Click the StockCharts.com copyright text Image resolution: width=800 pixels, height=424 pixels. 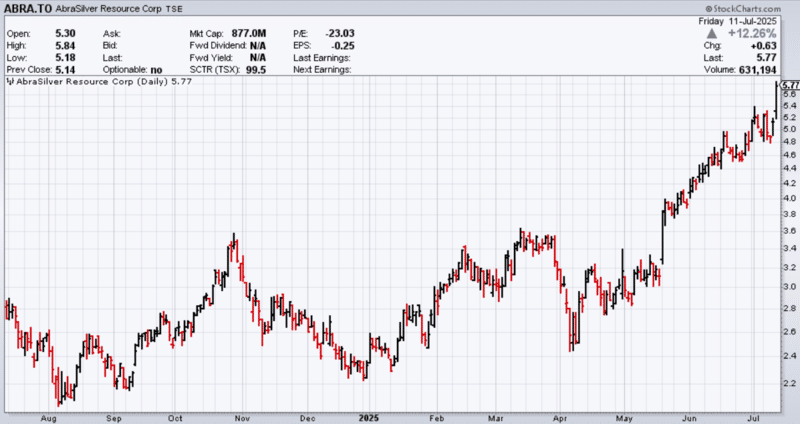743,9
